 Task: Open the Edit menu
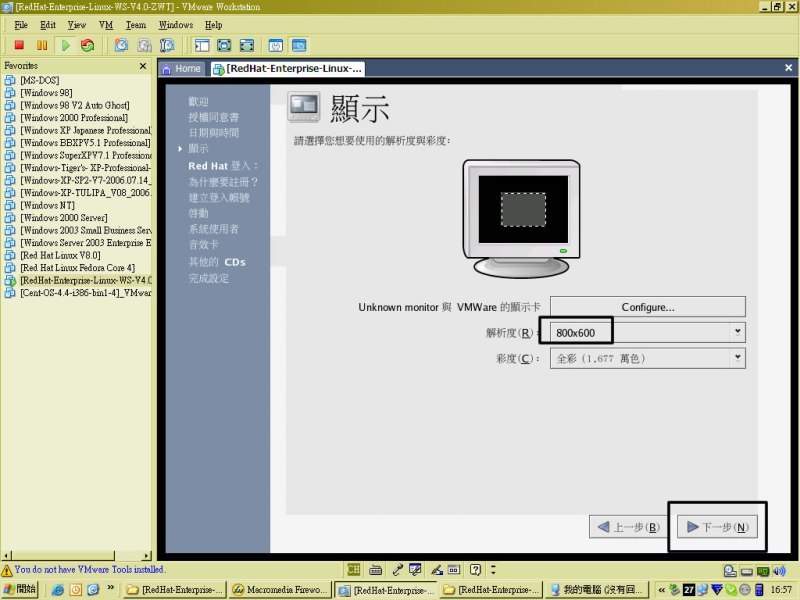[x=48, y=25]
